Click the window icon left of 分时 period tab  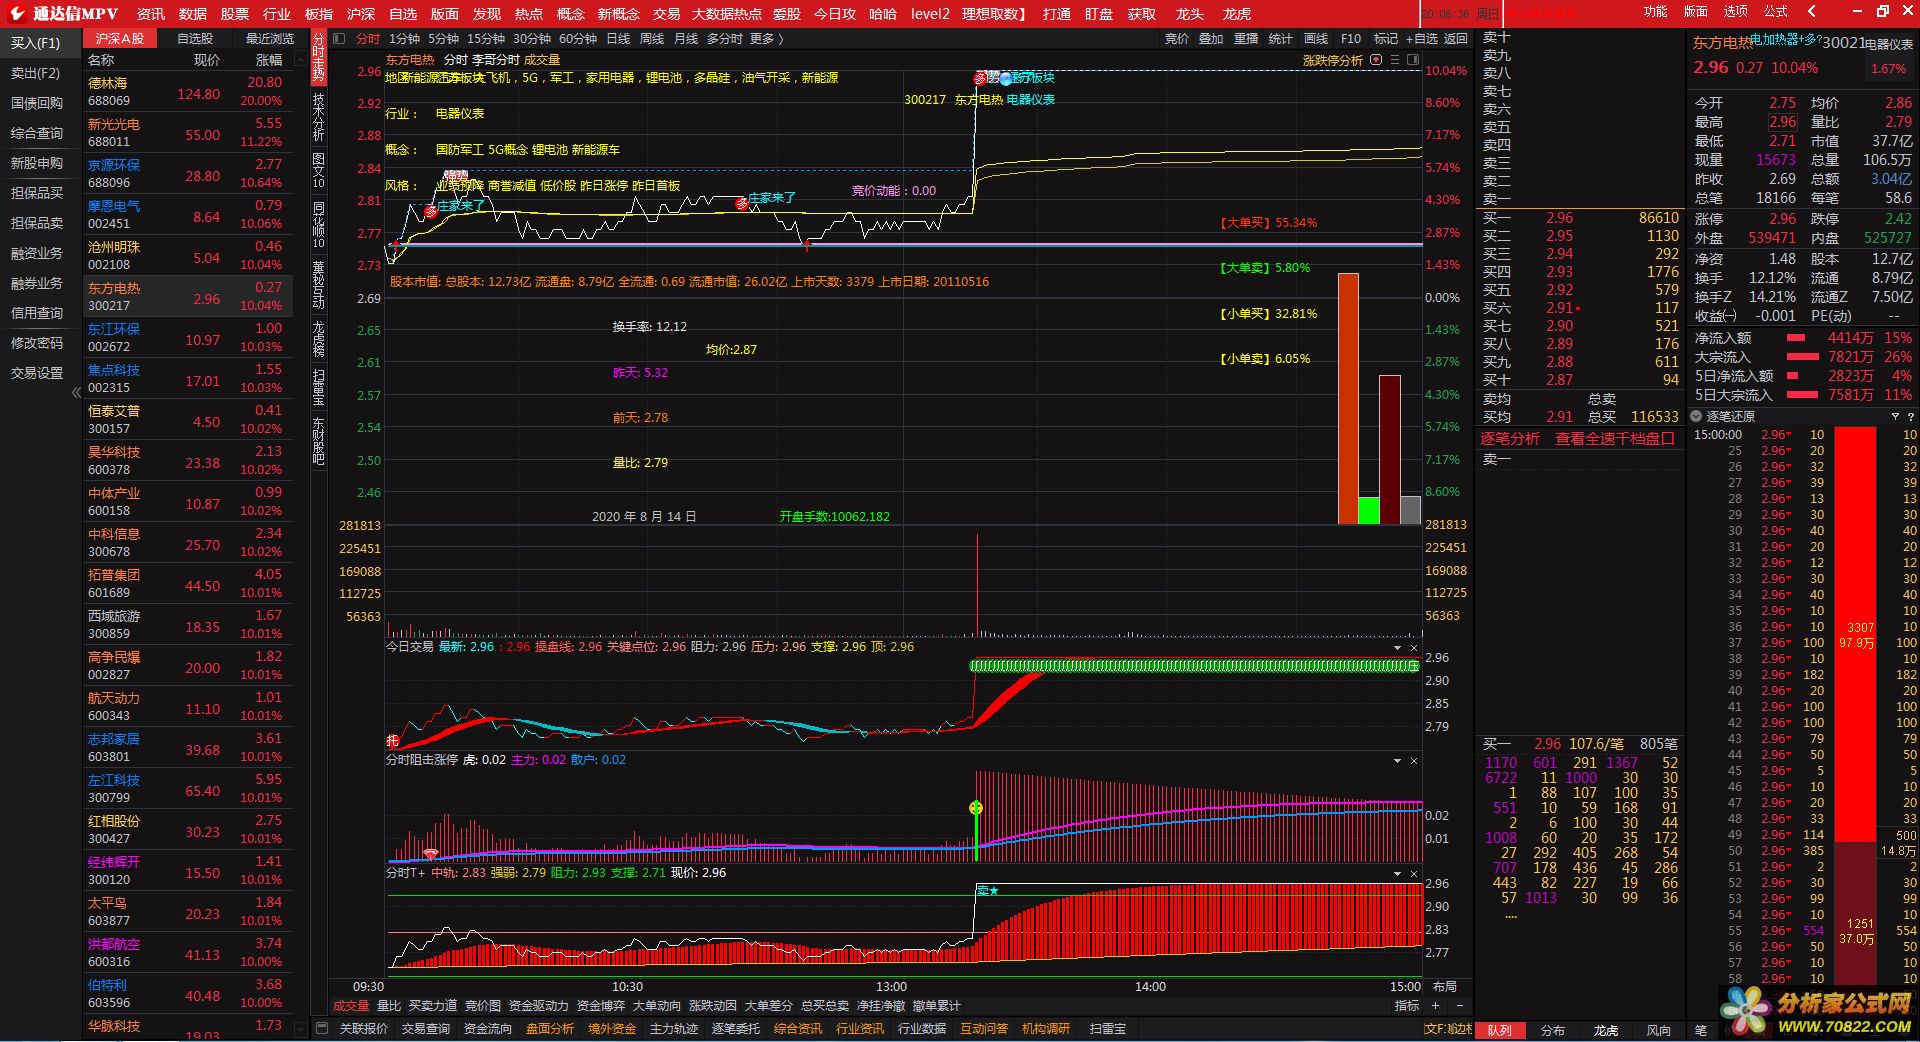(340, 39)
